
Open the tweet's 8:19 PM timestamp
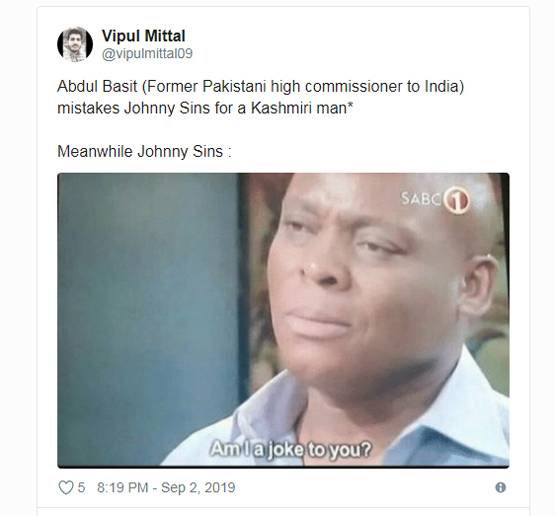click(122, 487)
